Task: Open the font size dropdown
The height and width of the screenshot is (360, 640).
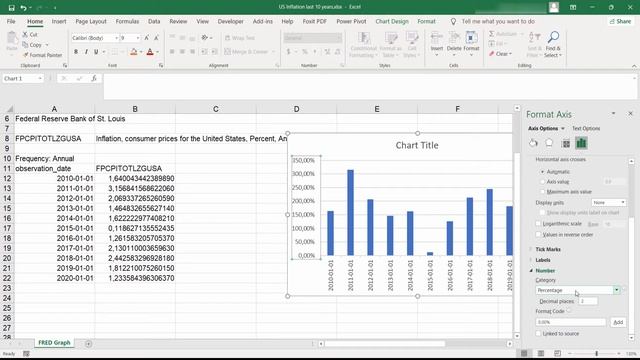Action: pos(138,38)
